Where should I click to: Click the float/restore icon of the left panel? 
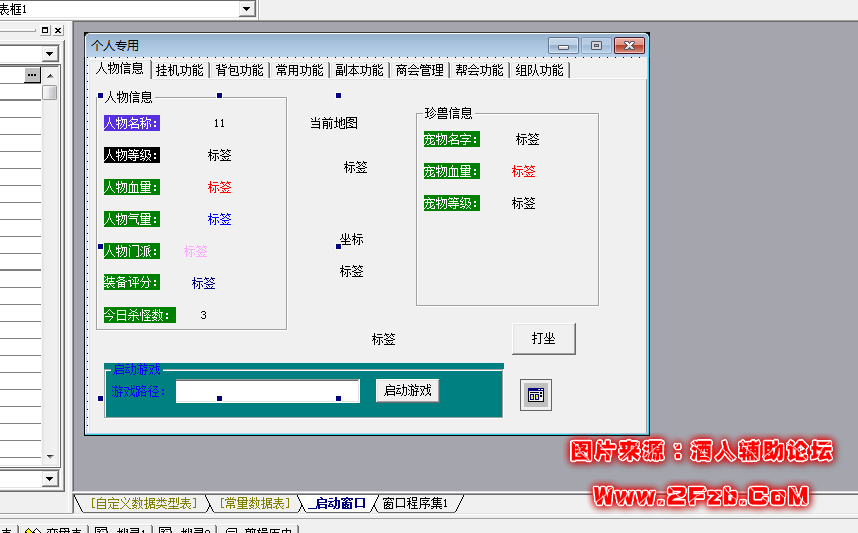click(x=45, y=31)
